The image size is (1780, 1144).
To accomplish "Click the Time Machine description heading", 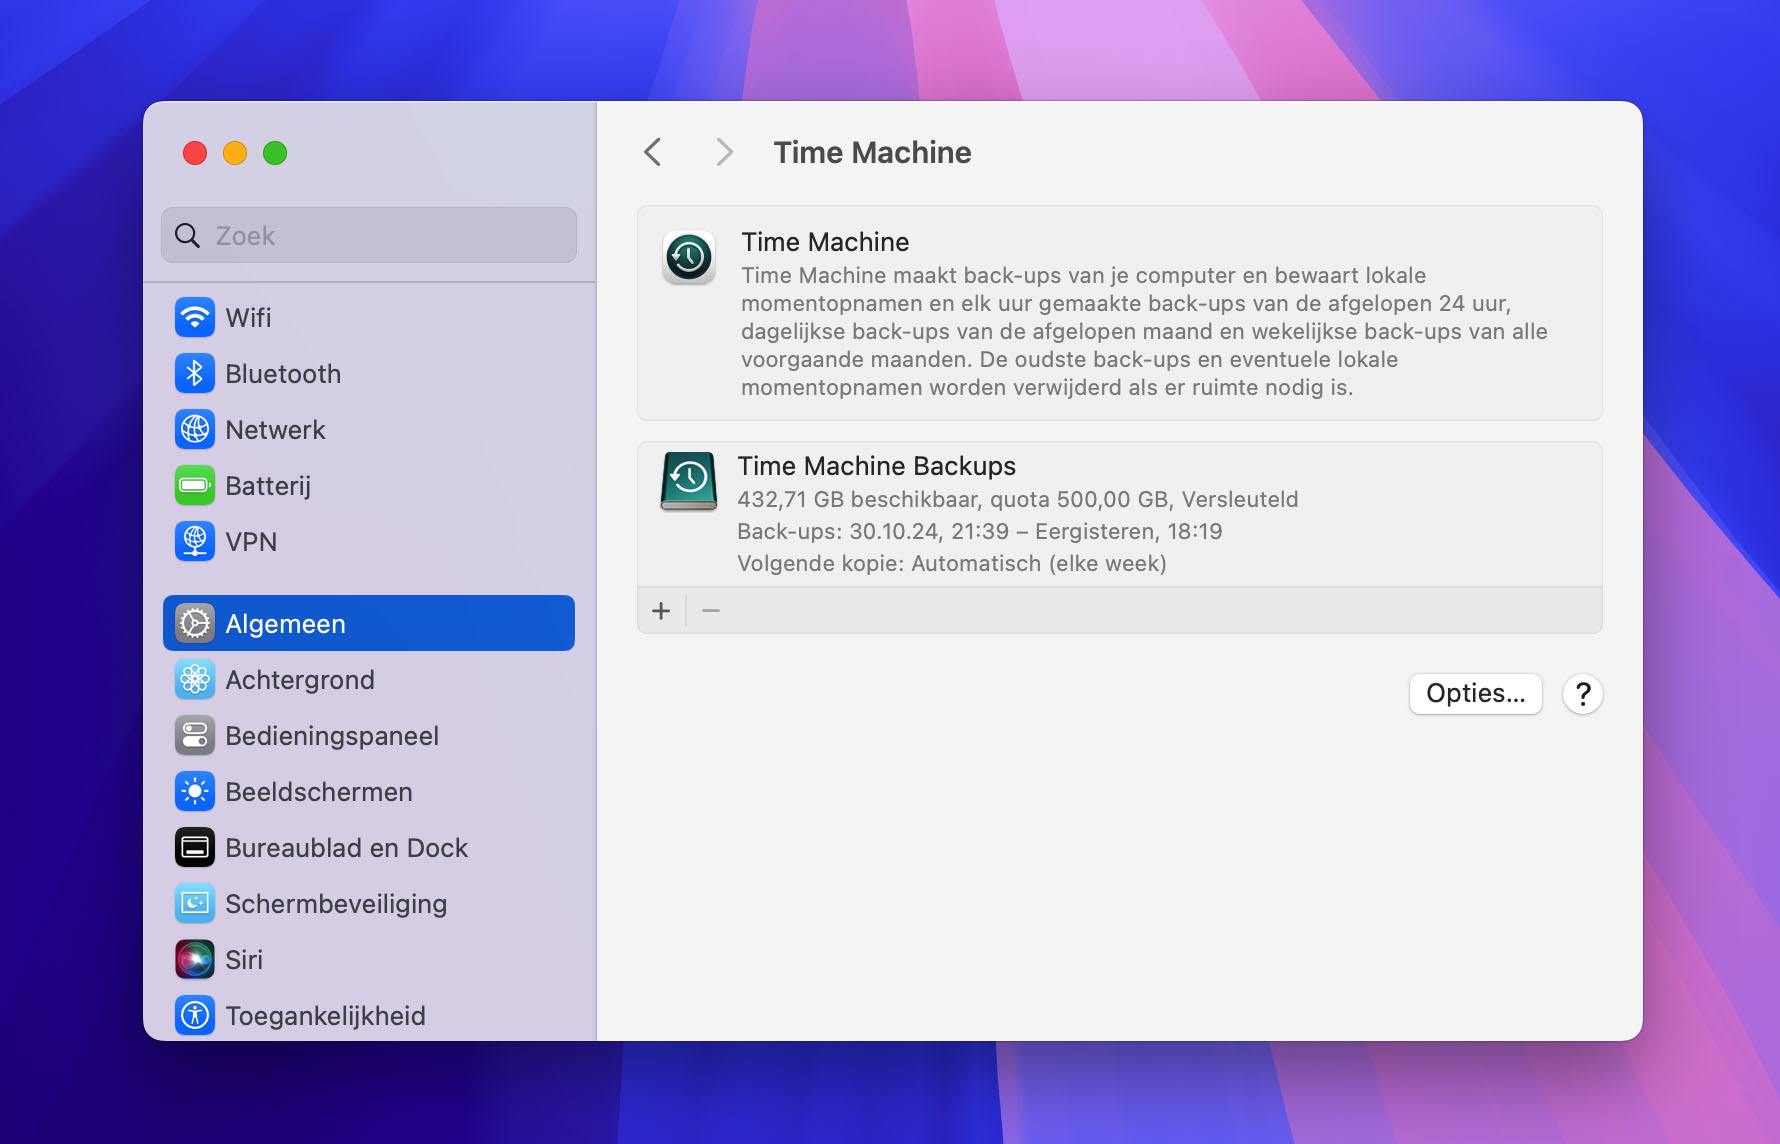I will coord(825,242).
